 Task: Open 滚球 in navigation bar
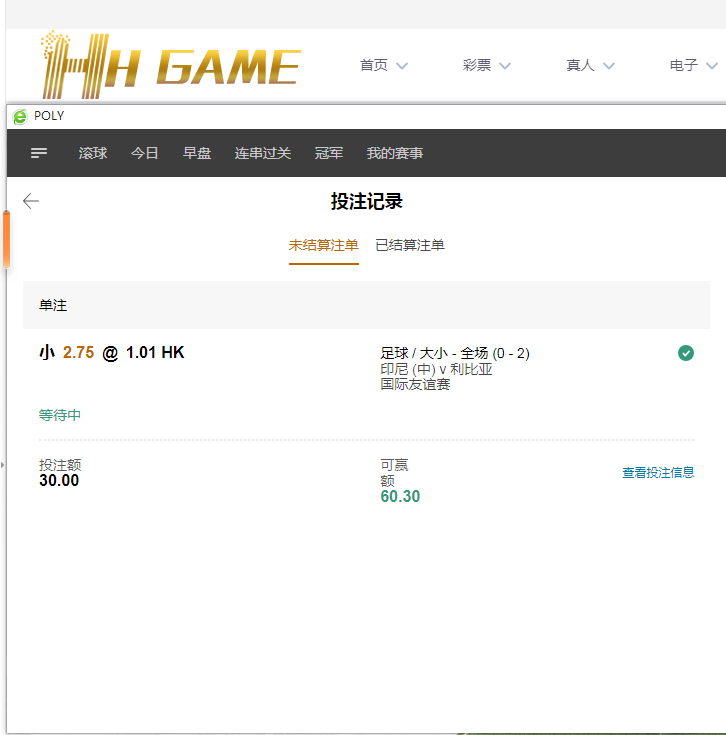[x=93, y=153]
